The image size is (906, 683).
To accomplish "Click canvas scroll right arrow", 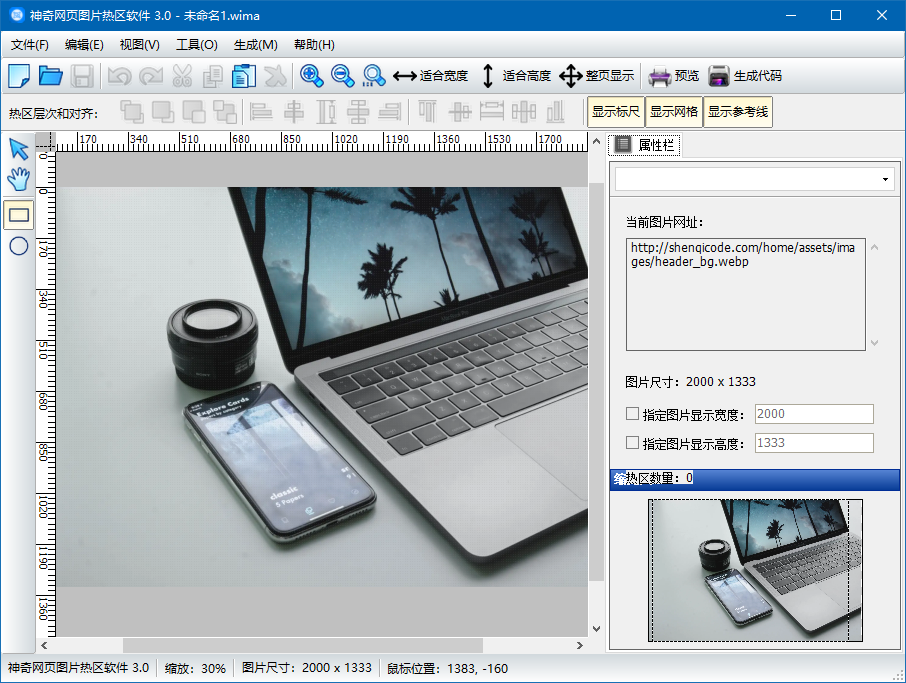I will click(x=580, y=645).
